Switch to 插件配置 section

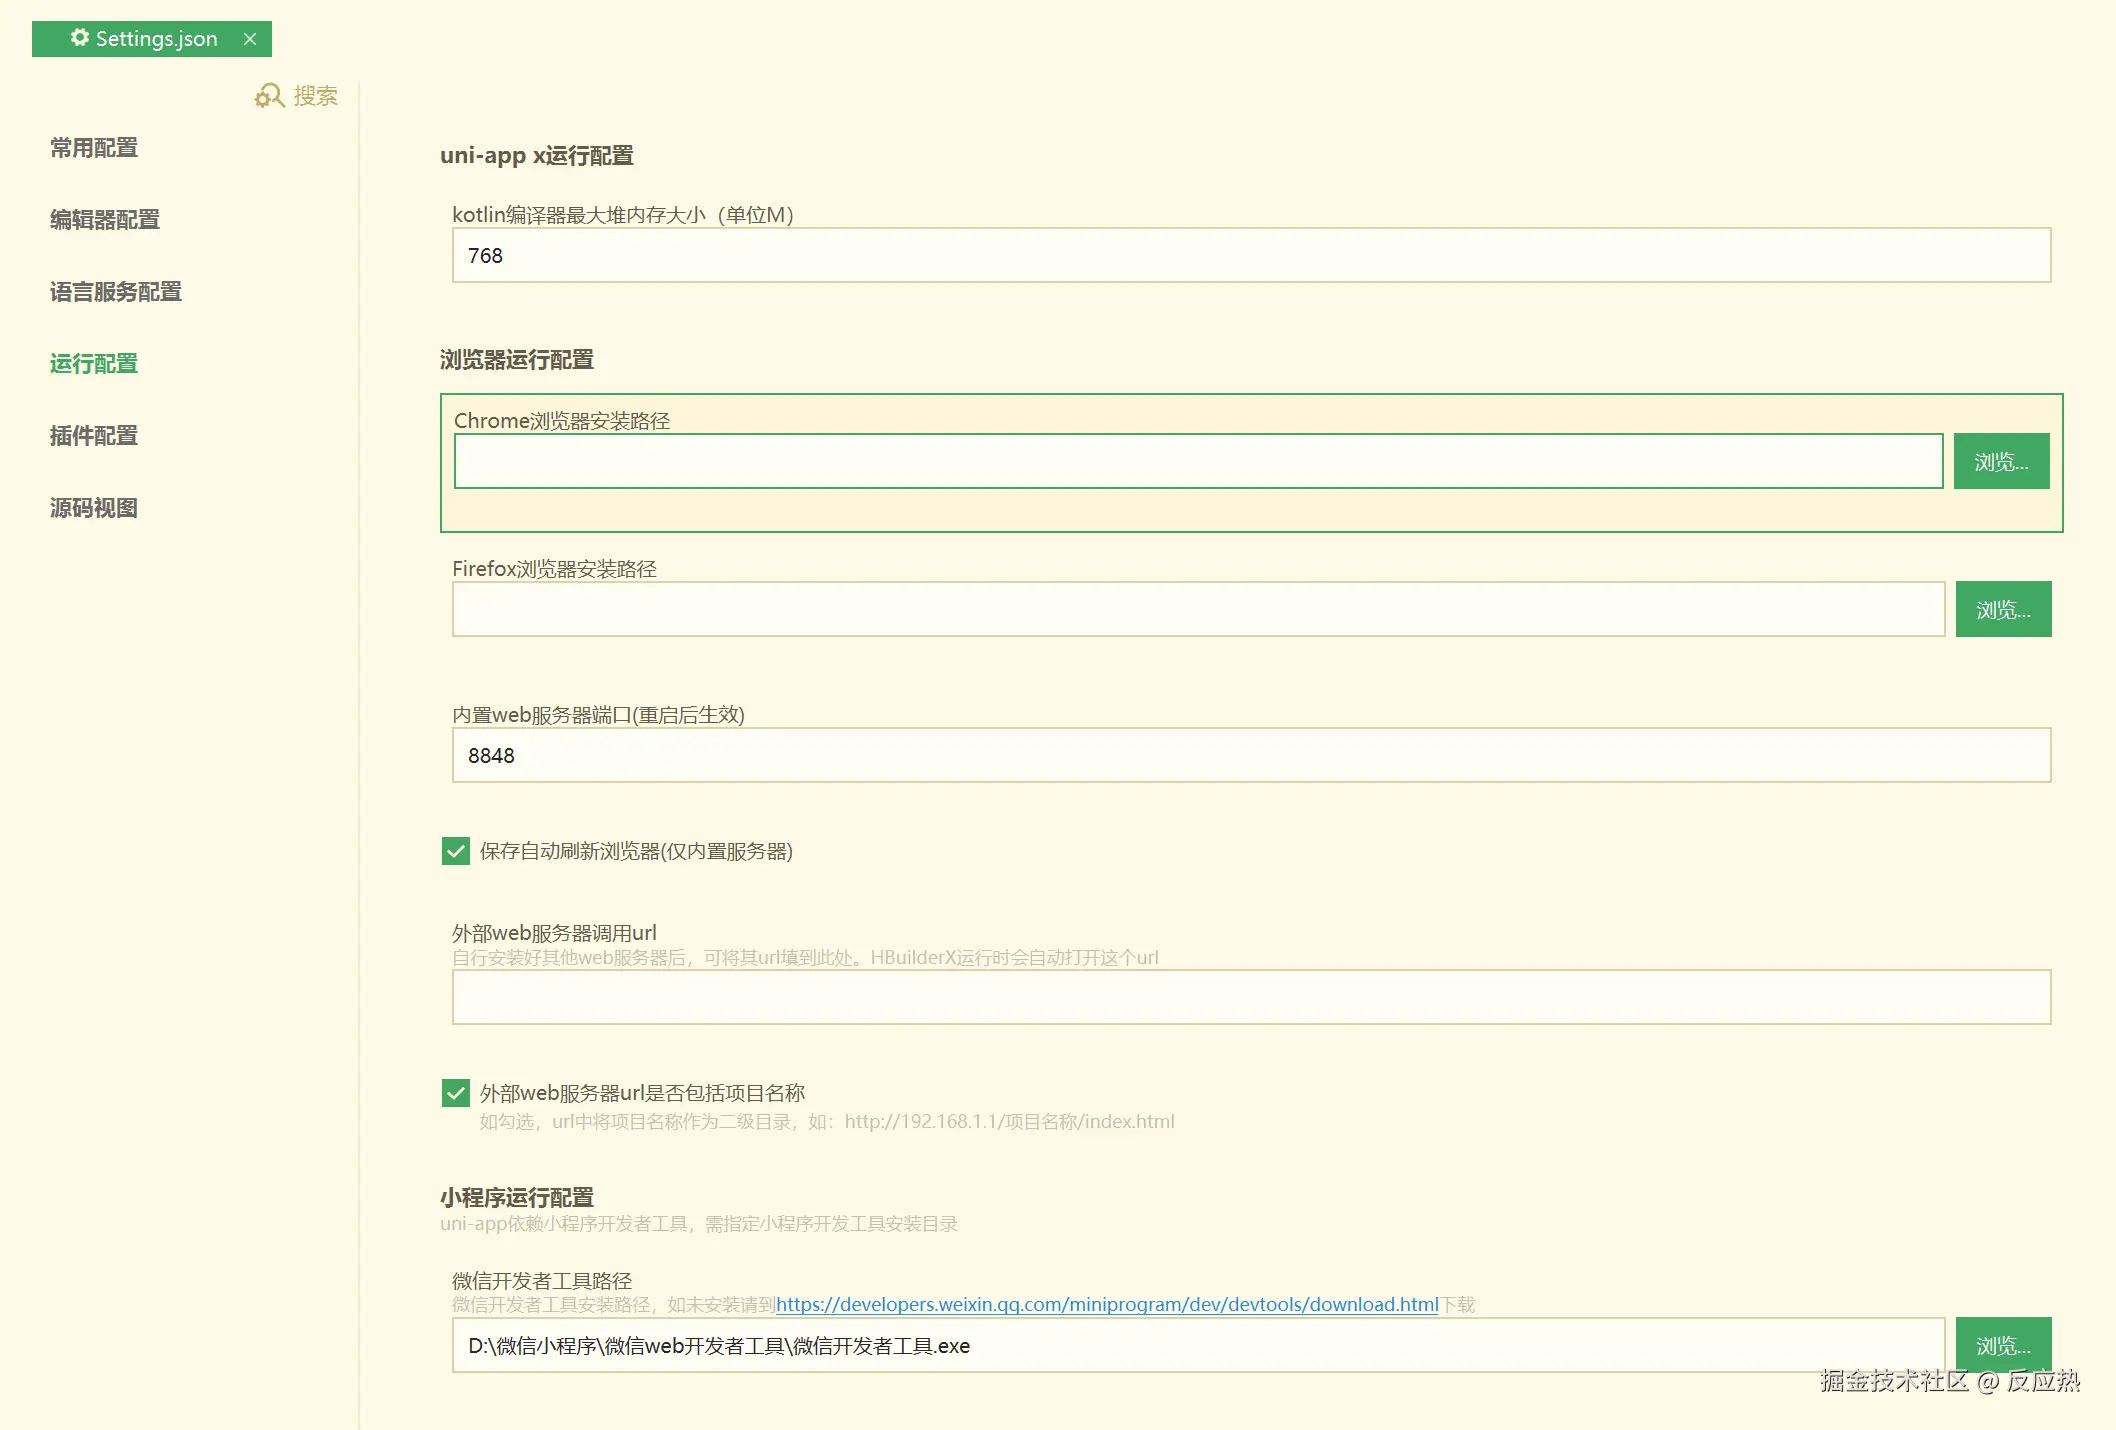tap(94, 436)
